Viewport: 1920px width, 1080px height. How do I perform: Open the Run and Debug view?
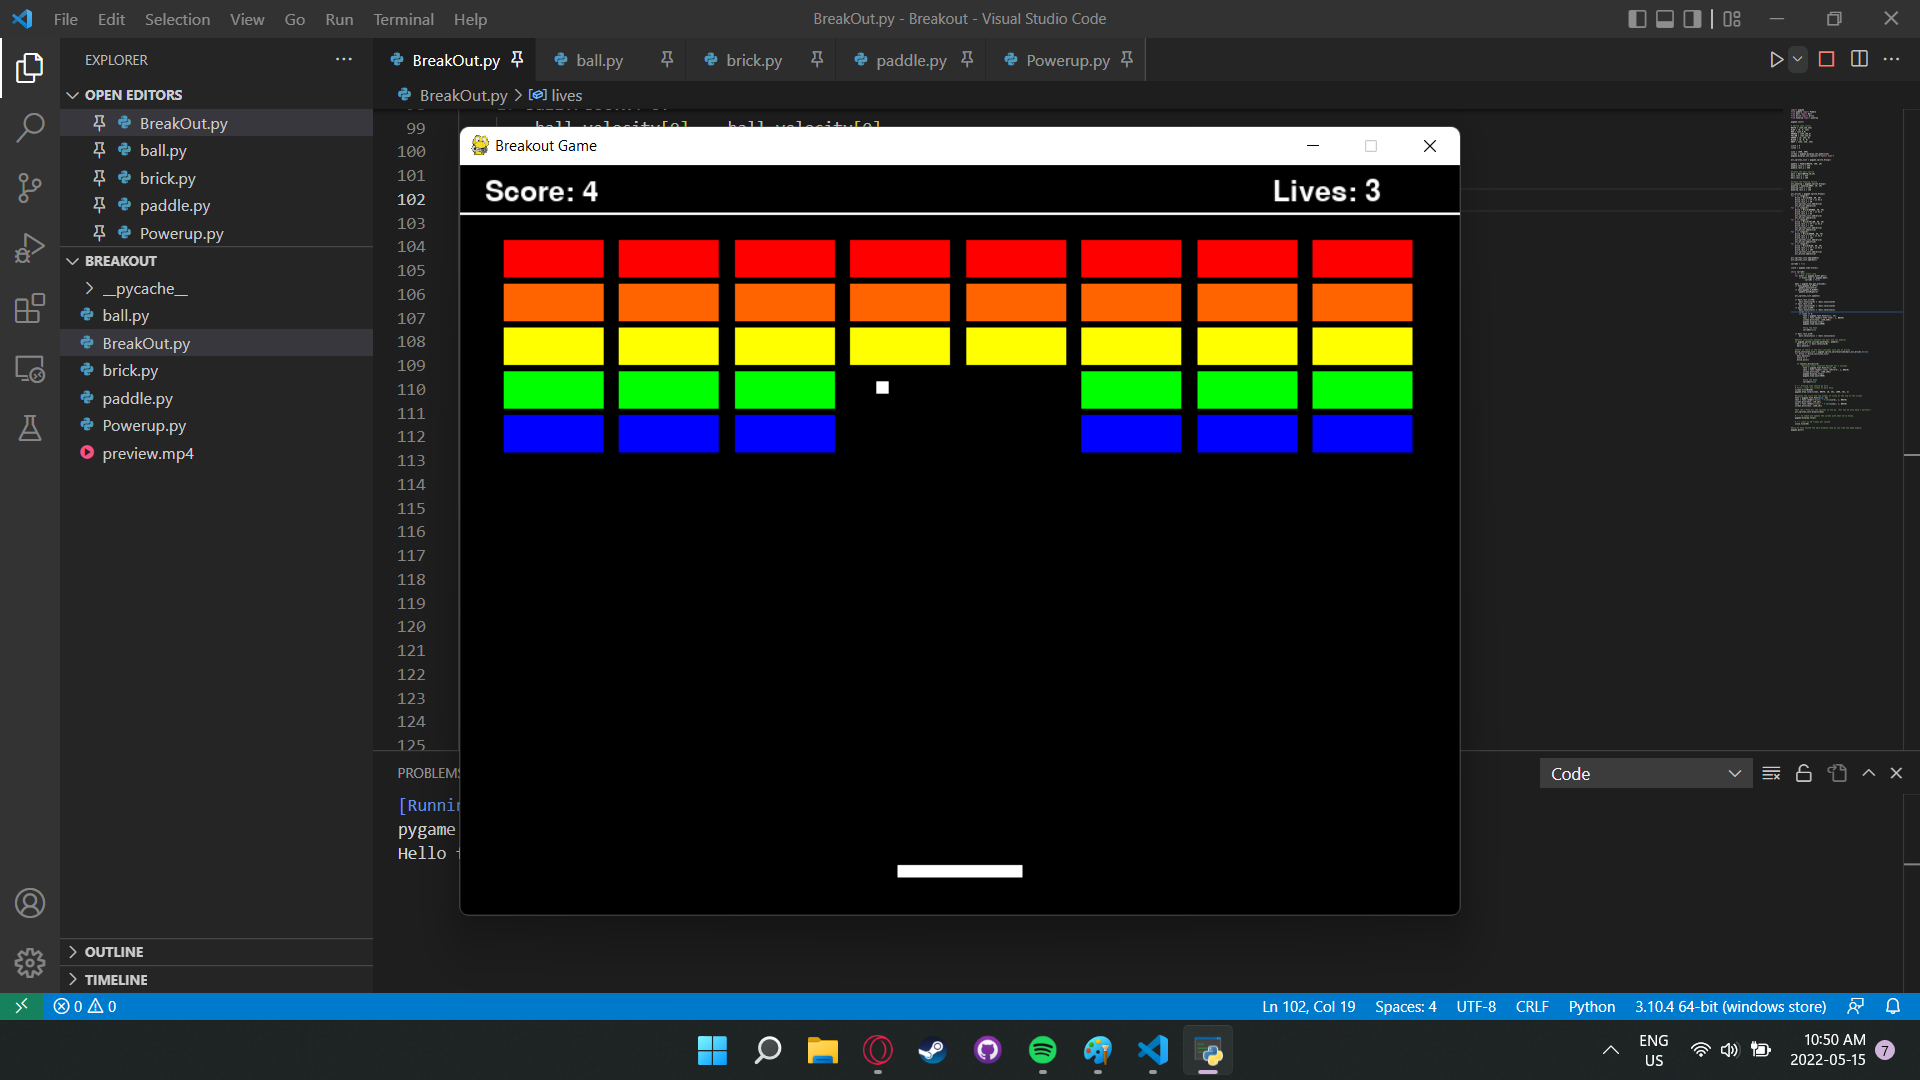(x=30, y=248)
